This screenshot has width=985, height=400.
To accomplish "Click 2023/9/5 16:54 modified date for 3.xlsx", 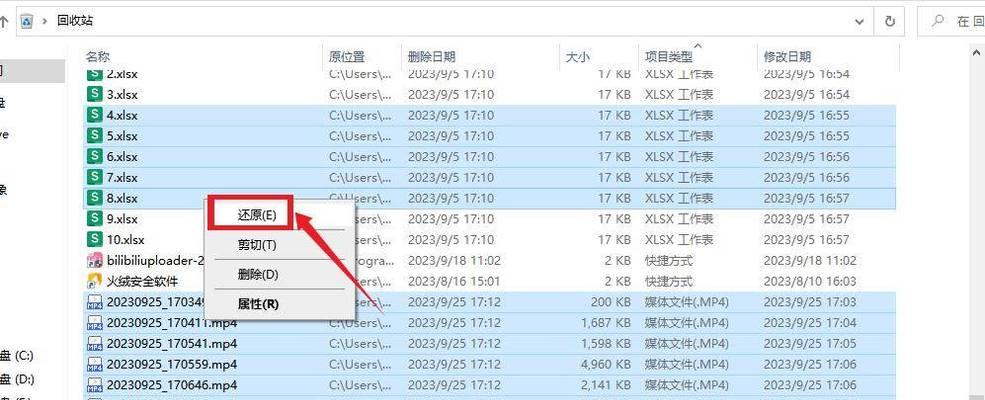I will [806, 95].
